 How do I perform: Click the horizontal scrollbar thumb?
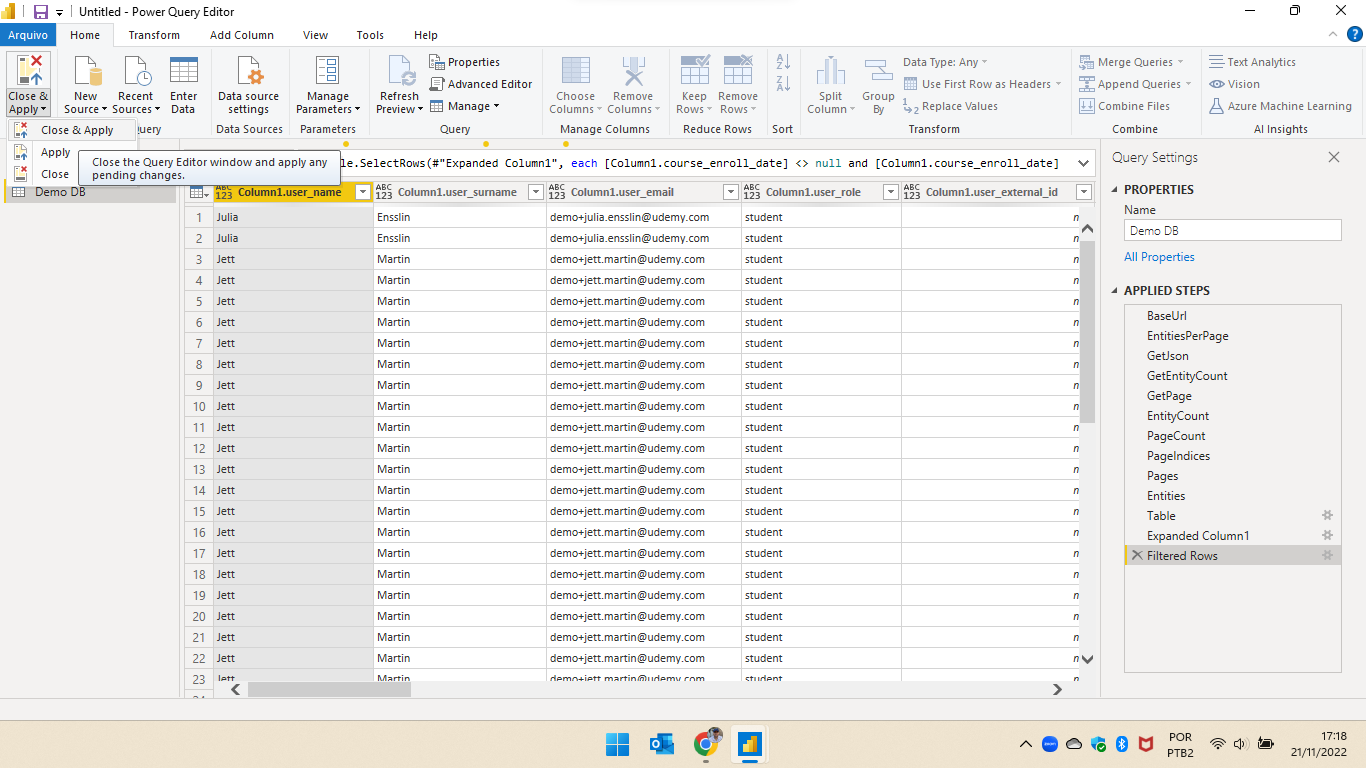tap(329, 689)
